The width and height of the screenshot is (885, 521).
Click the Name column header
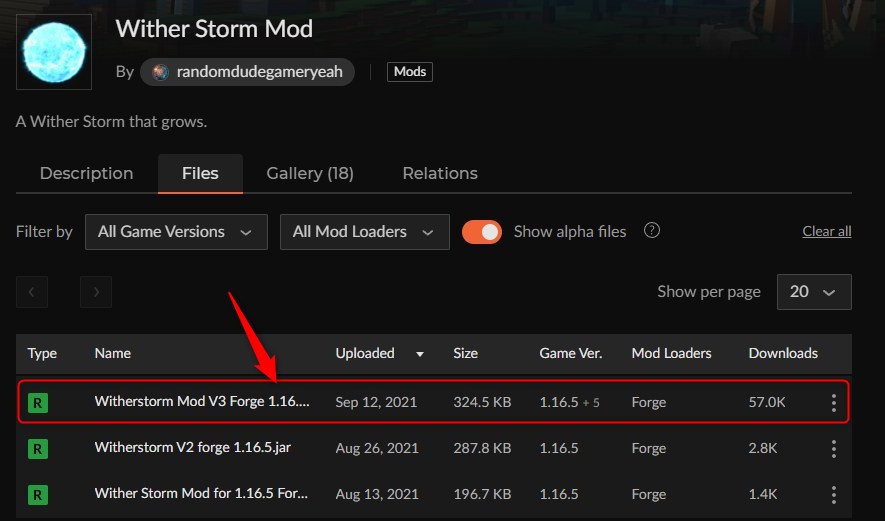coord(113,353)
